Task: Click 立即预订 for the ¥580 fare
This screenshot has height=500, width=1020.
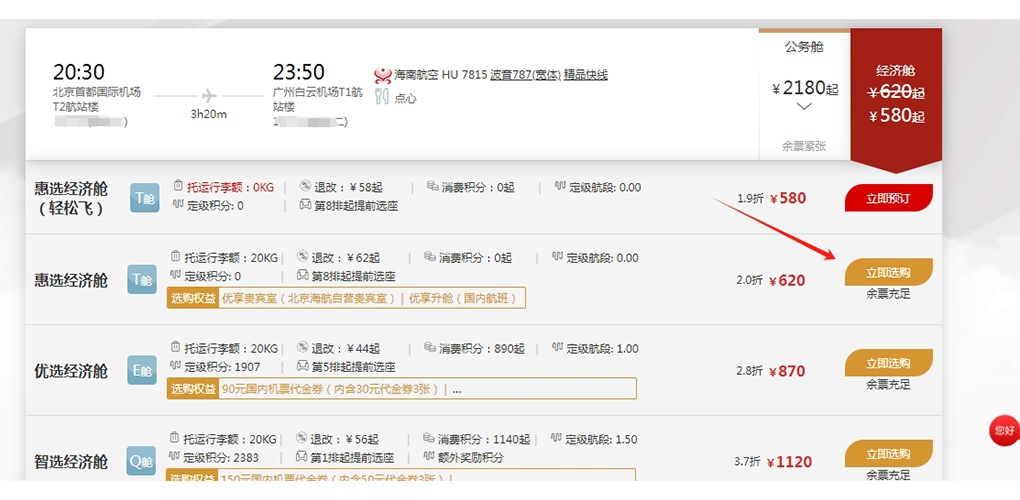Action: [x=889, y=198]
